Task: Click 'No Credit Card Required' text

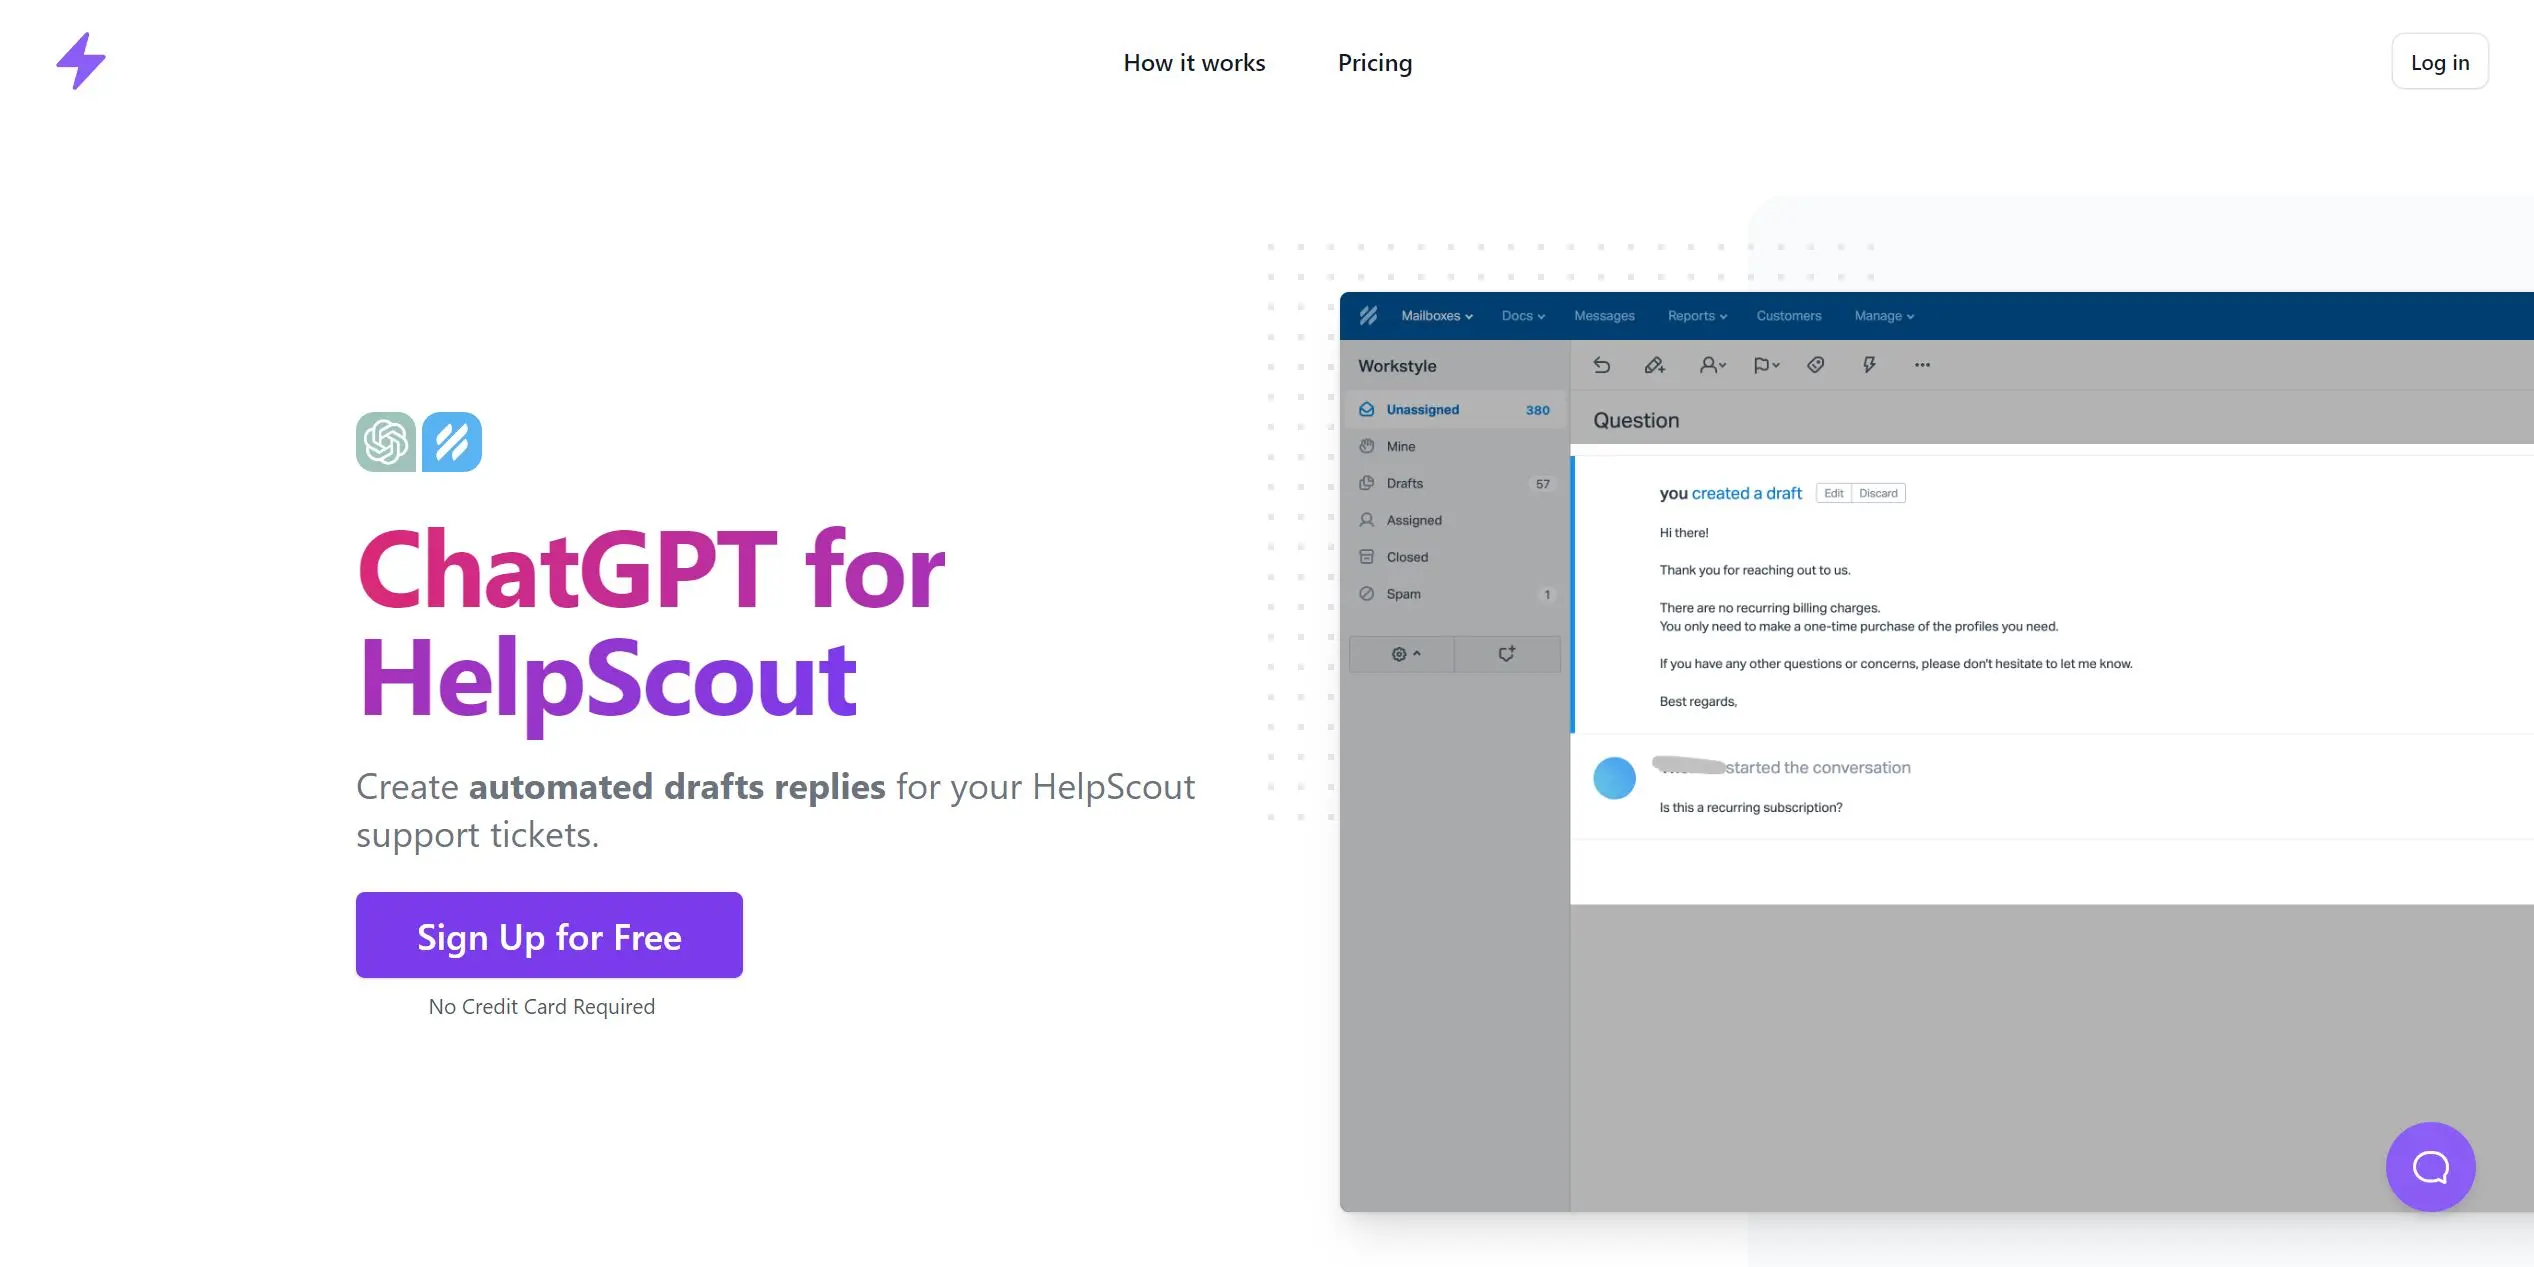Action: [542, 1007]
